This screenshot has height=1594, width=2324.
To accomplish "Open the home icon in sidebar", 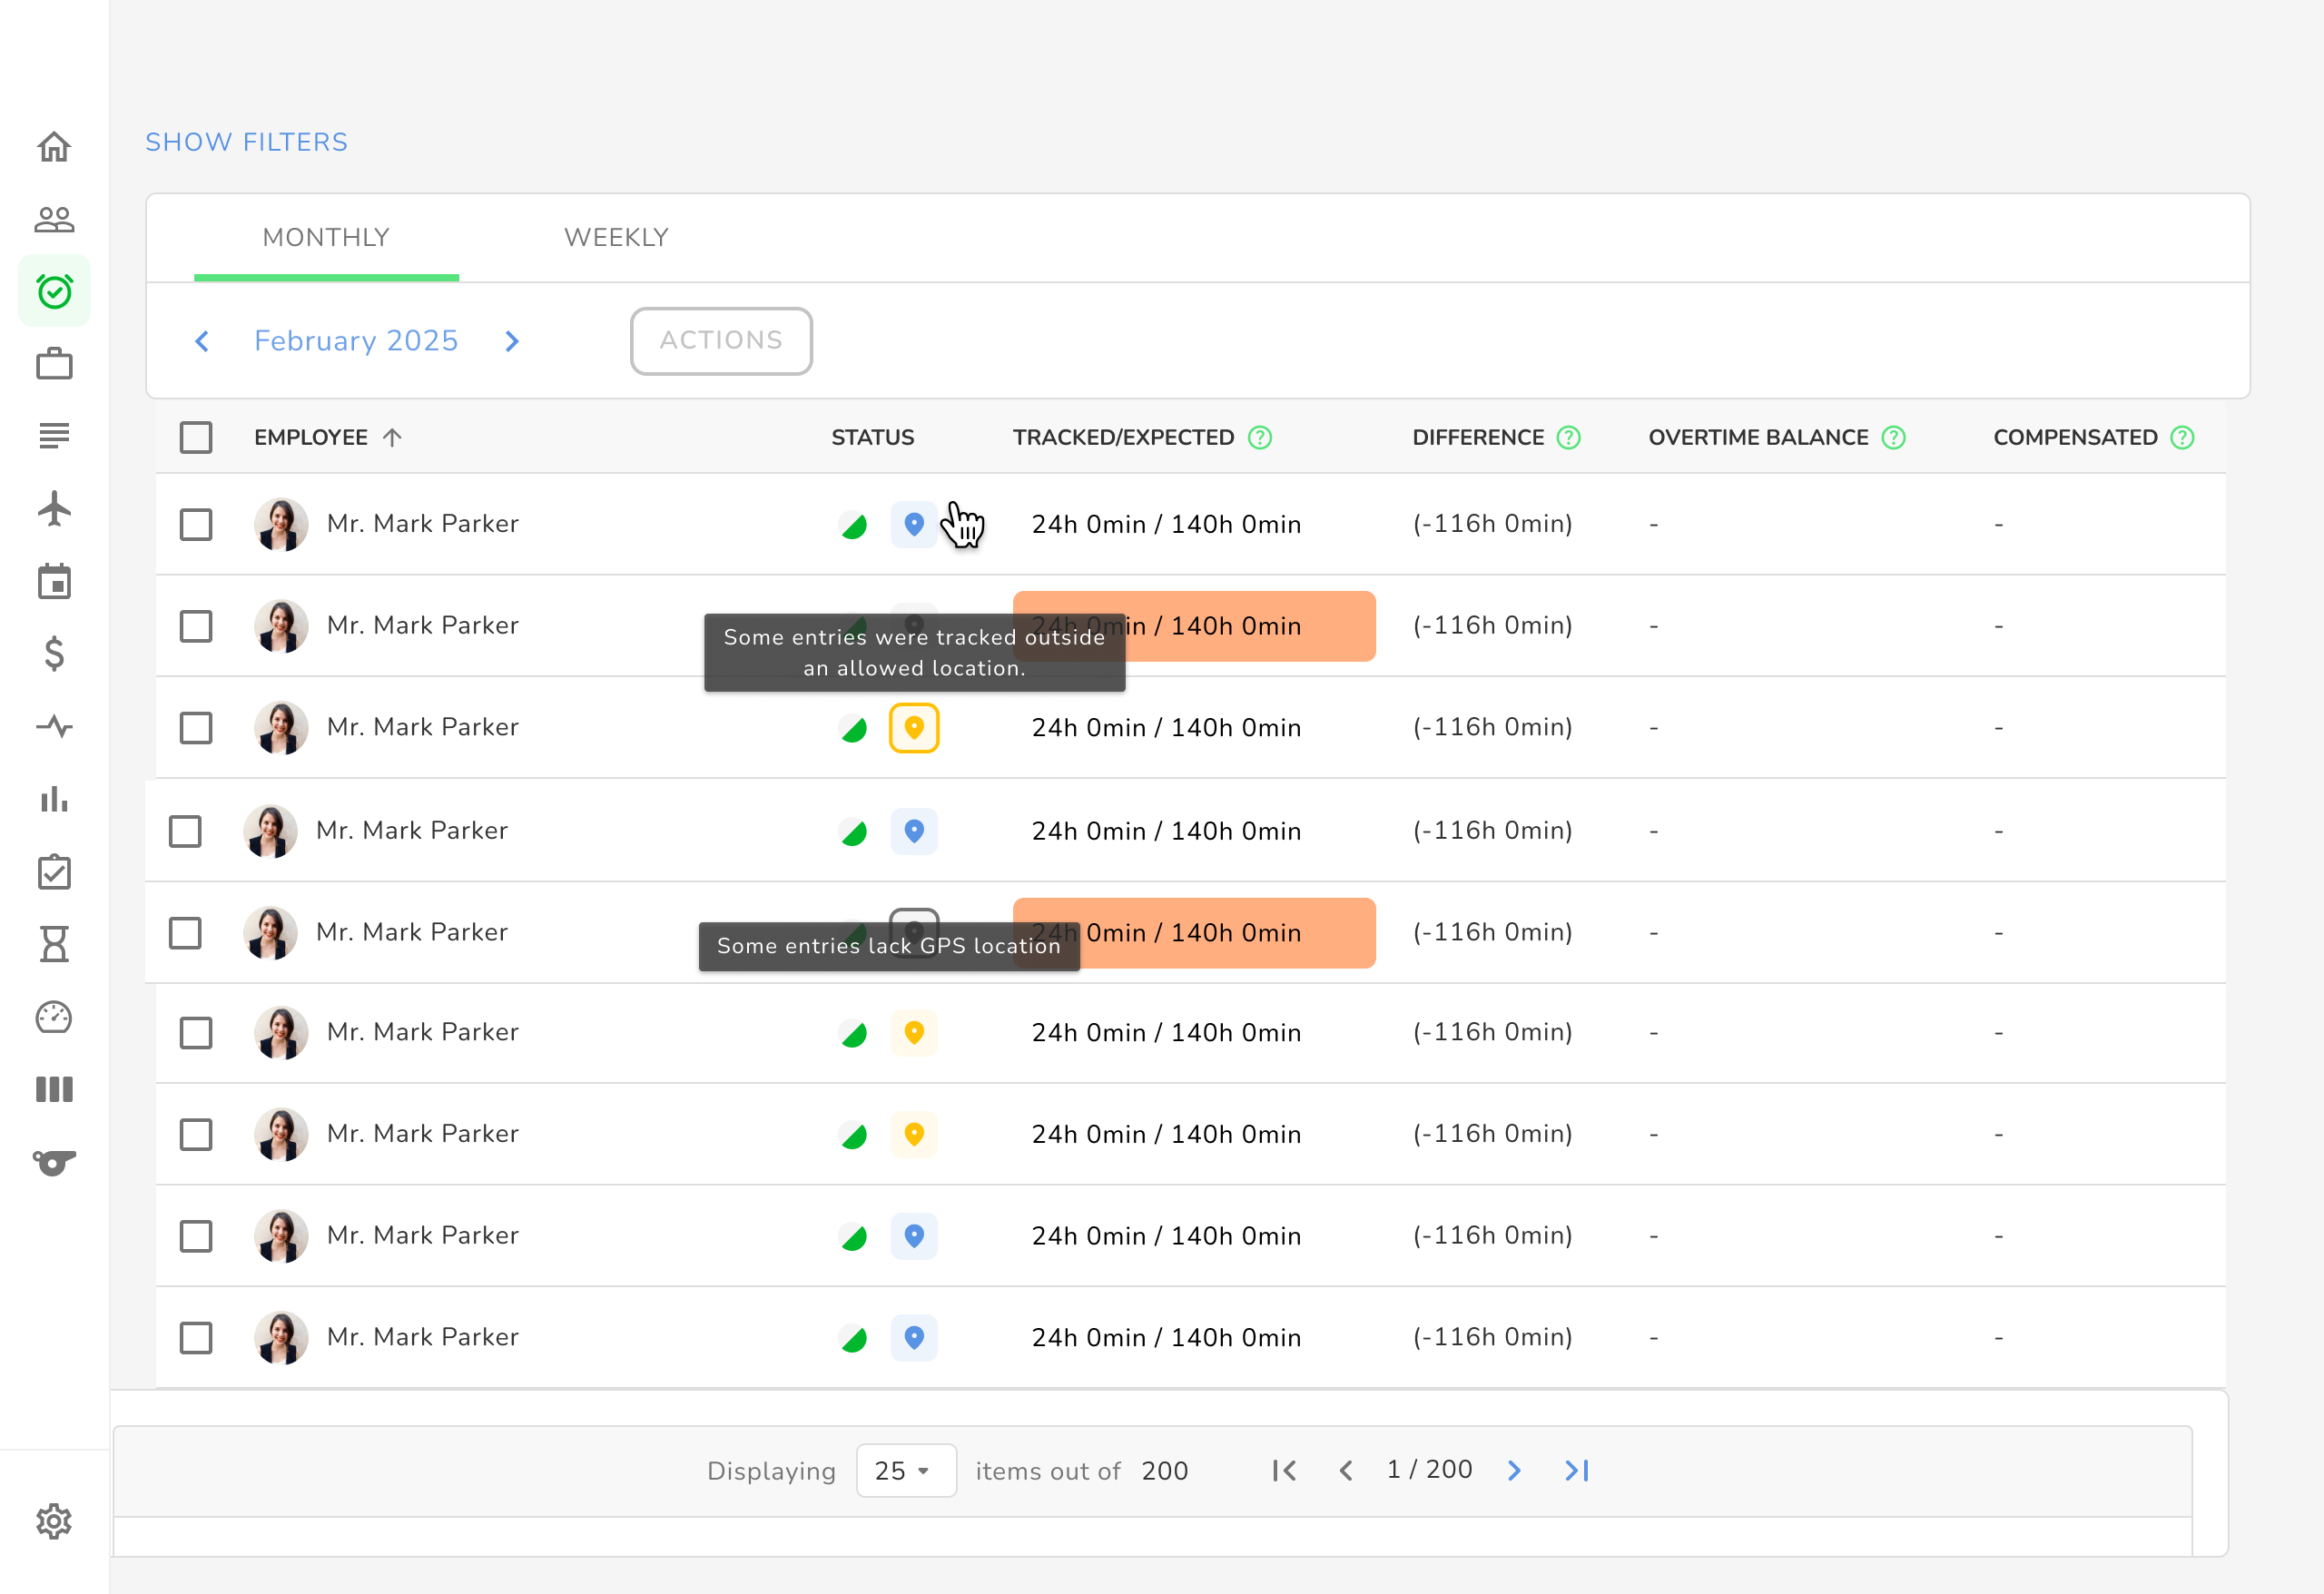I will pyautogui.click(x=54, y=147).
